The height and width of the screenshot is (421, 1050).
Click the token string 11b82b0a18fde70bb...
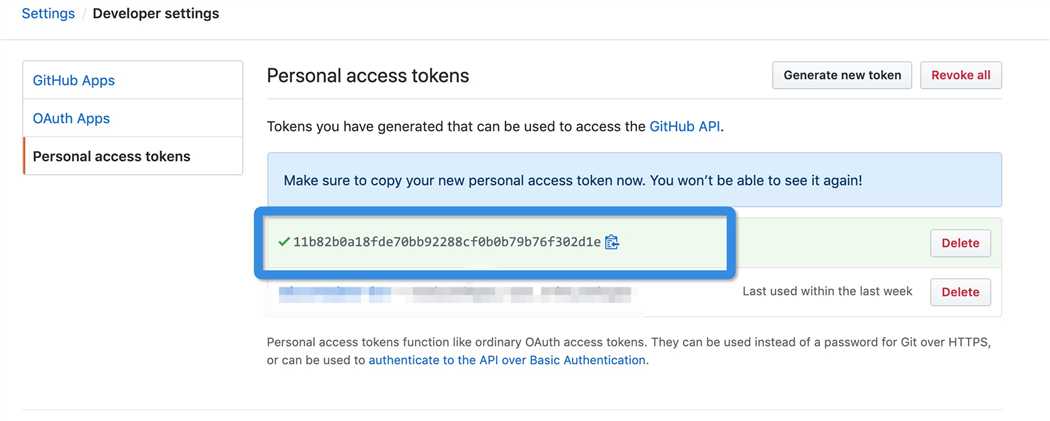[x=447, y=242]
